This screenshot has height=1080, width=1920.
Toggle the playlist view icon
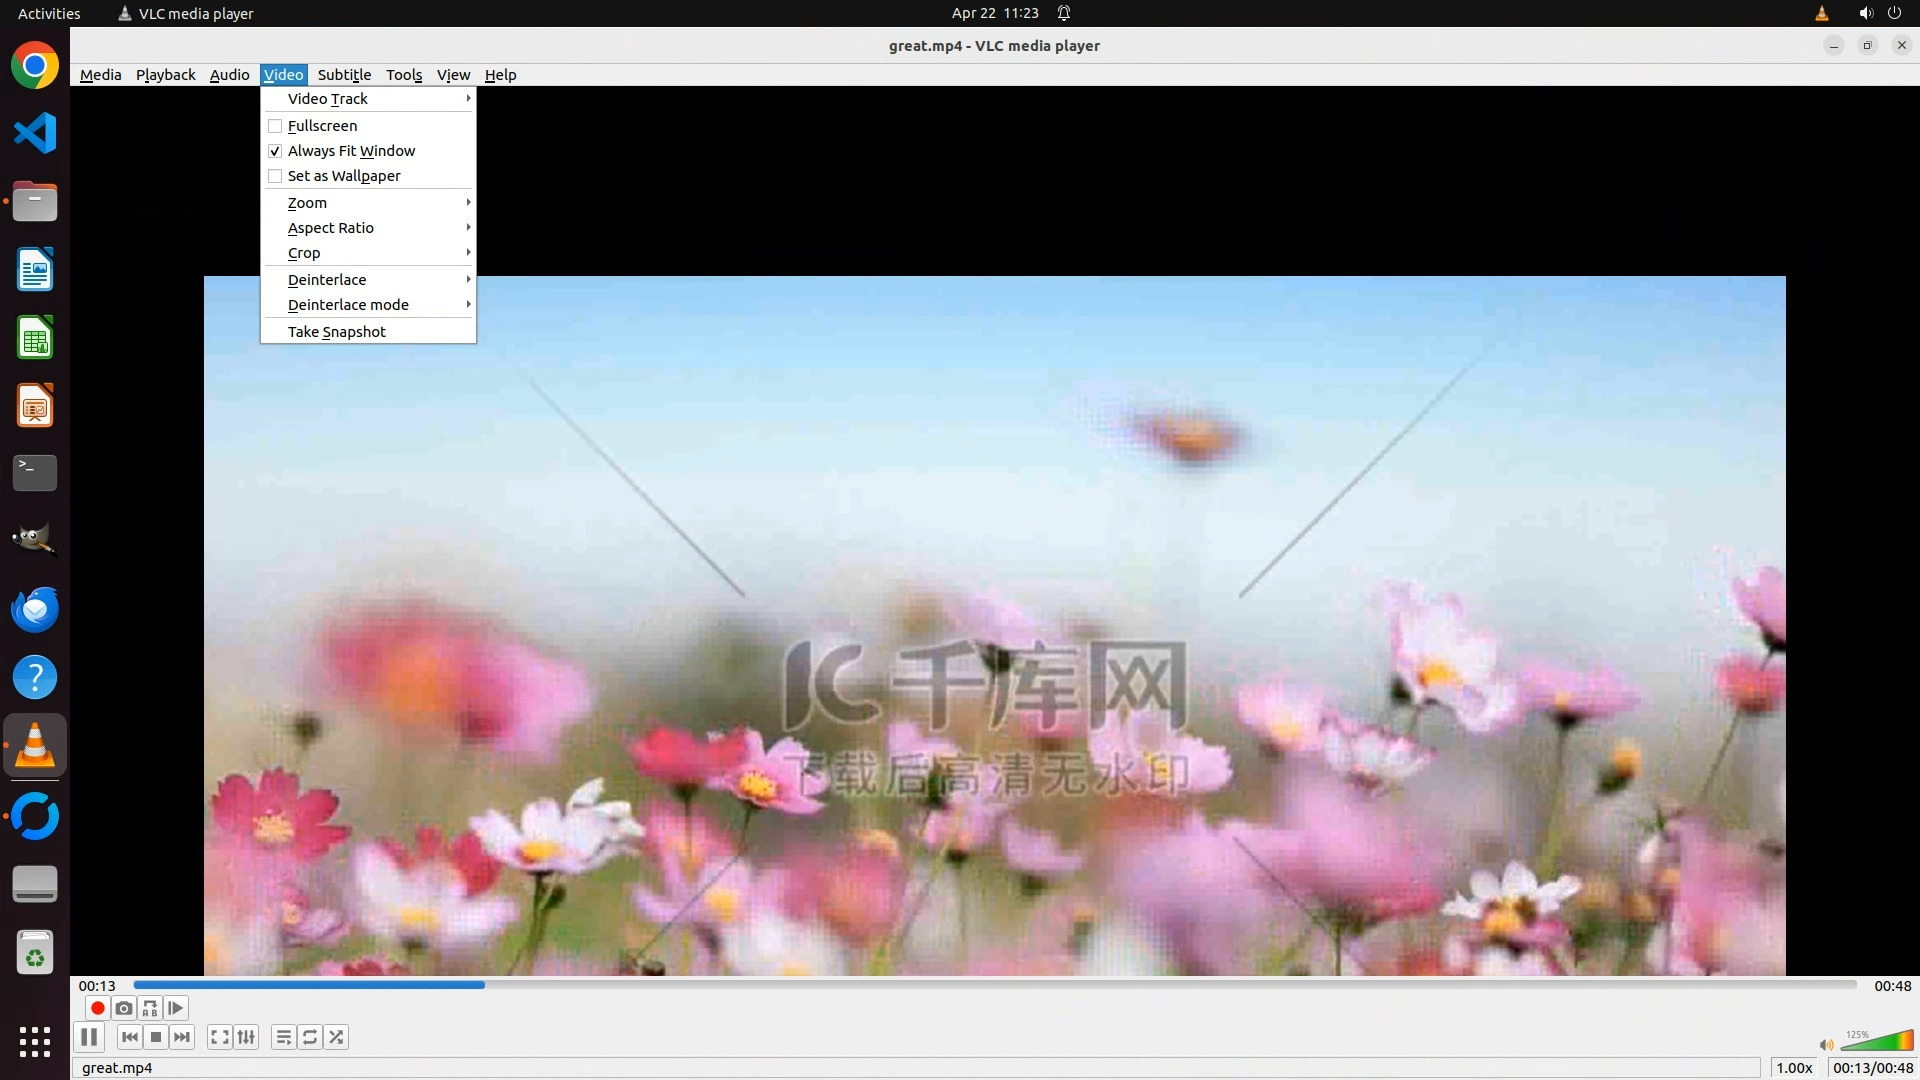pyautogui.click(x=284, y=1037)
